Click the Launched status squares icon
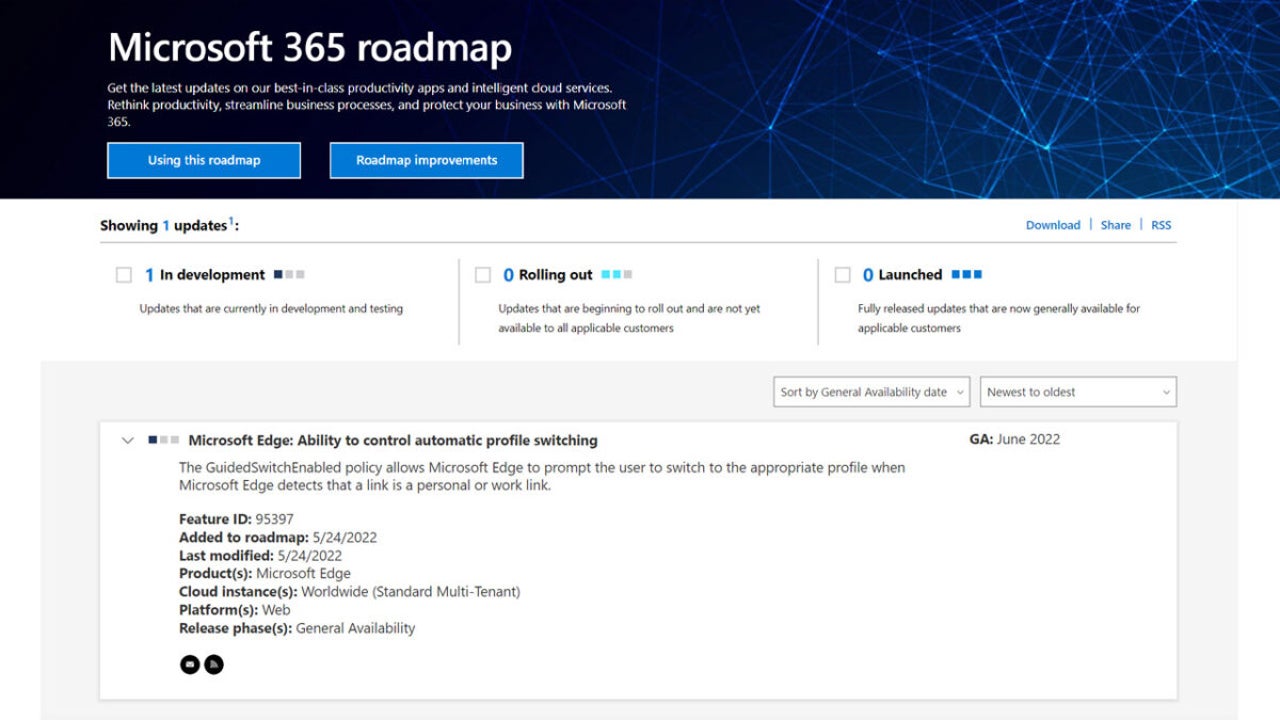The width and height of the screenshot is (1280, 720). coord(966,274)
